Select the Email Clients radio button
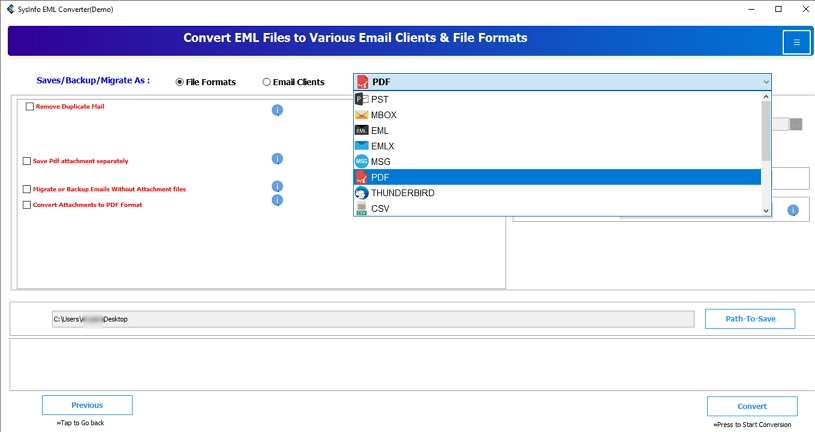Image resolution: width=815 pixels, height=432 pixels. point(266,82)
